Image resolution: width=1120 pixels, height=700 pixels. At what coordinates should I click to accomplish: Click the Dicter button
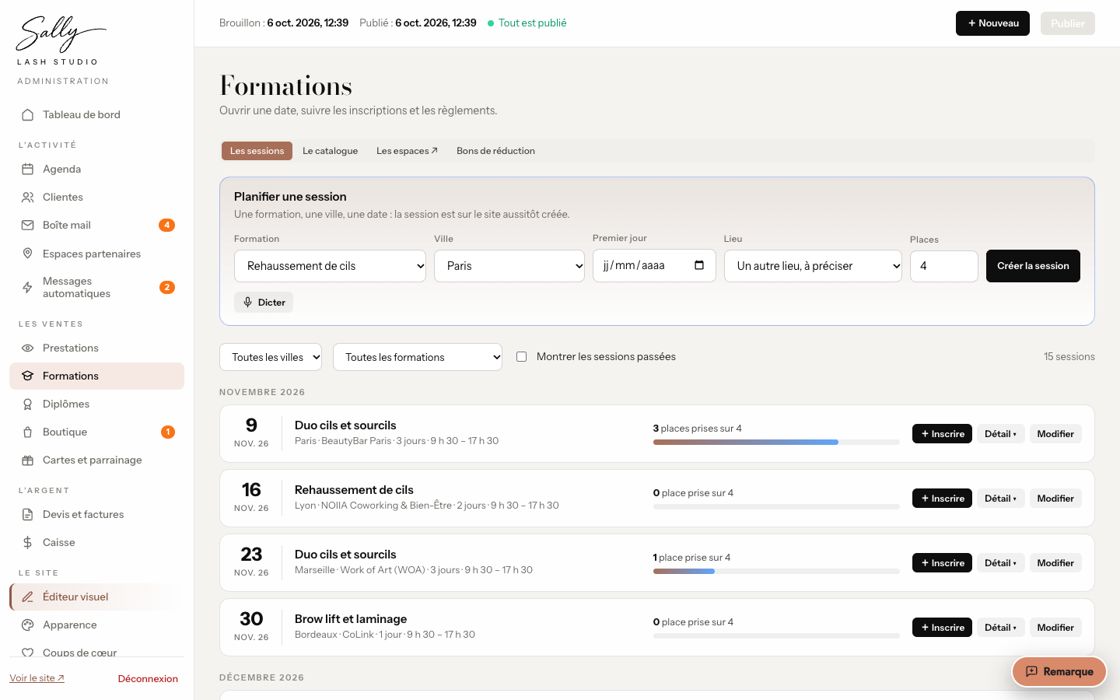pyautogui.click(x=264, y=302)
